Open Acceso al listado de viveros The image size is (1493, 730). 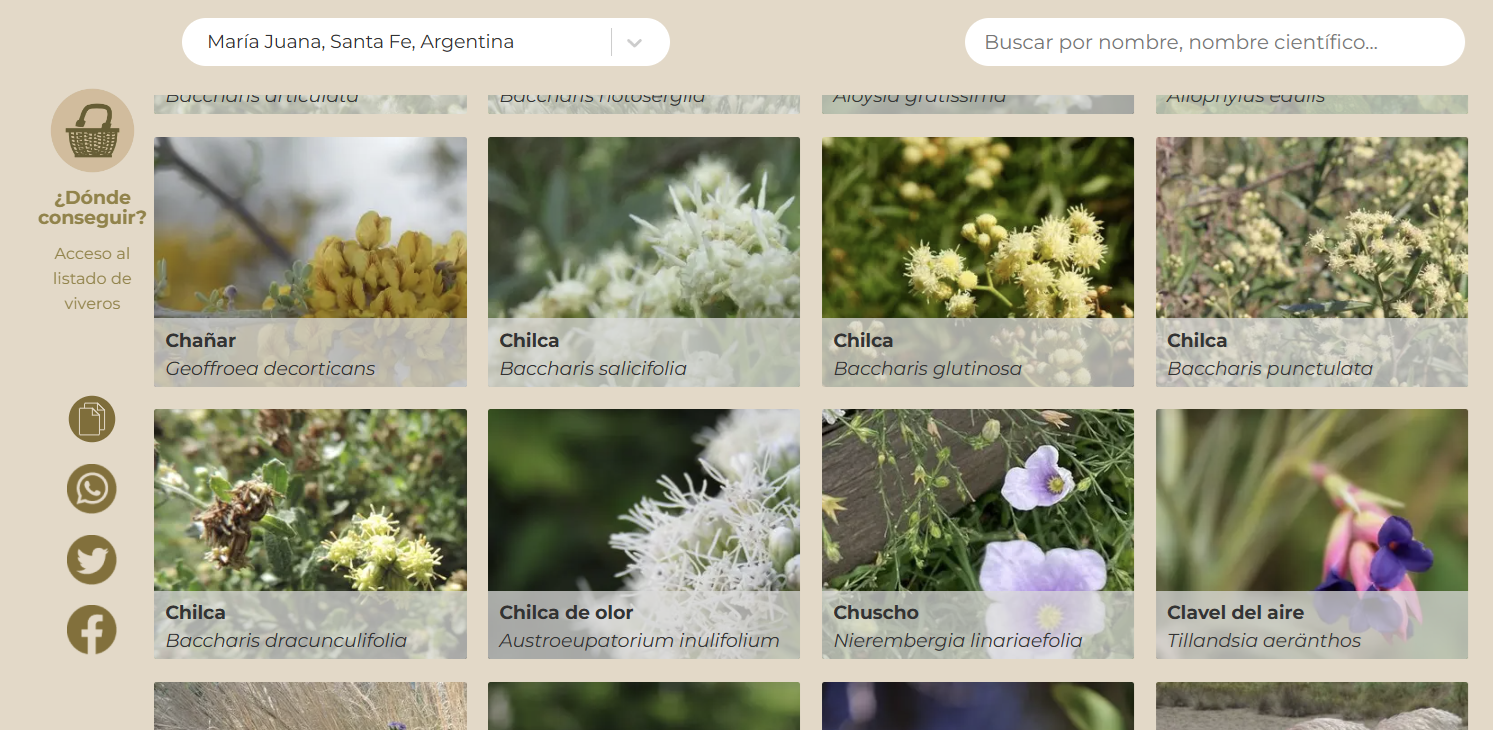[92, 278]
